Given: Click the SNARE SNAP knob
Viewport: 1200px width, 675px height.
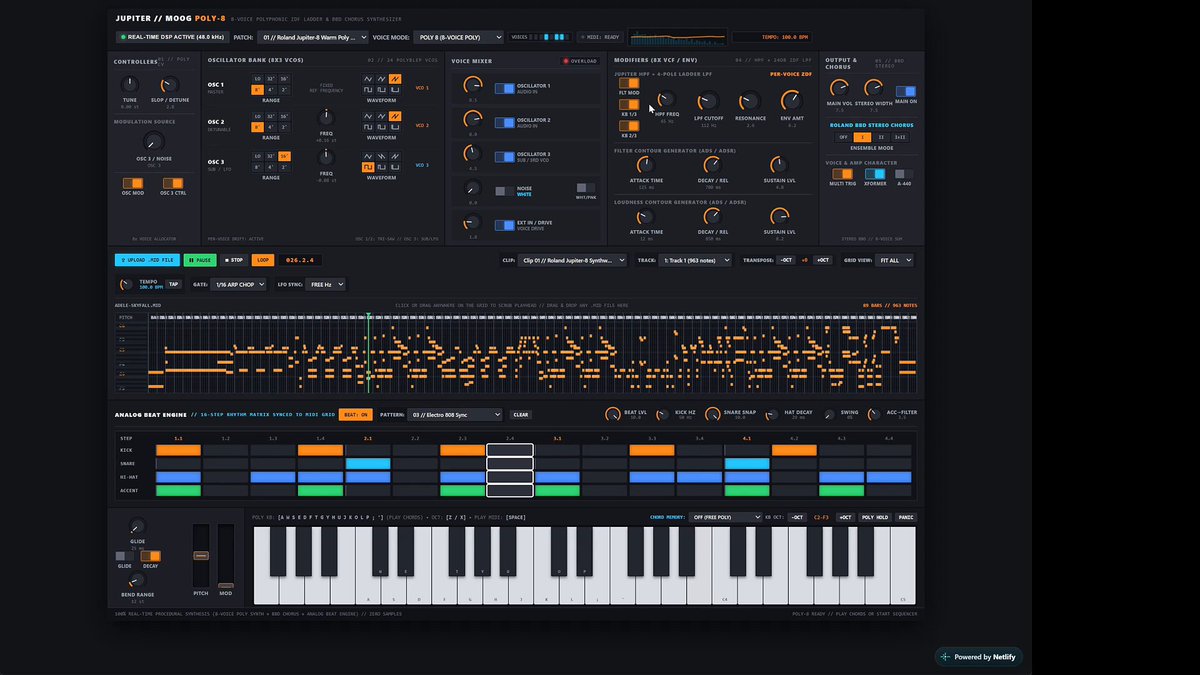Looking at the screenshot, I should pos(712,414).
